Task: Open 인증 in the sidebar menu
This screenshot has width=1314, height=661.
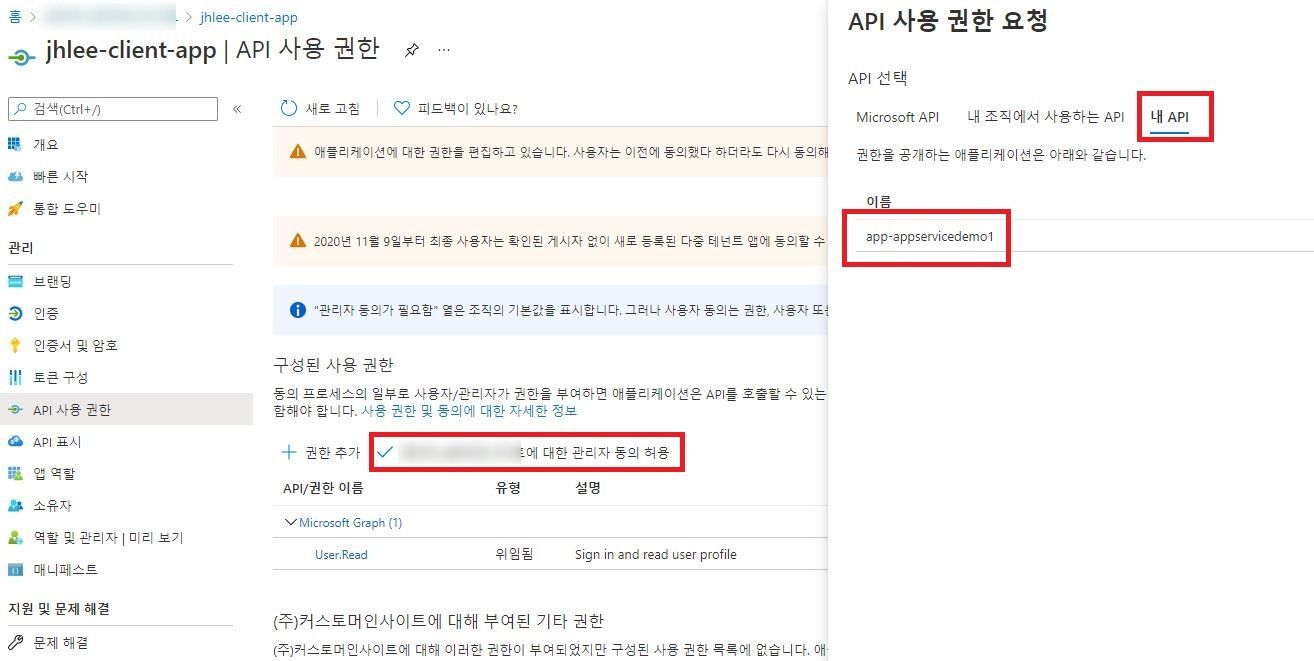Action: click(x=46, y=313)
